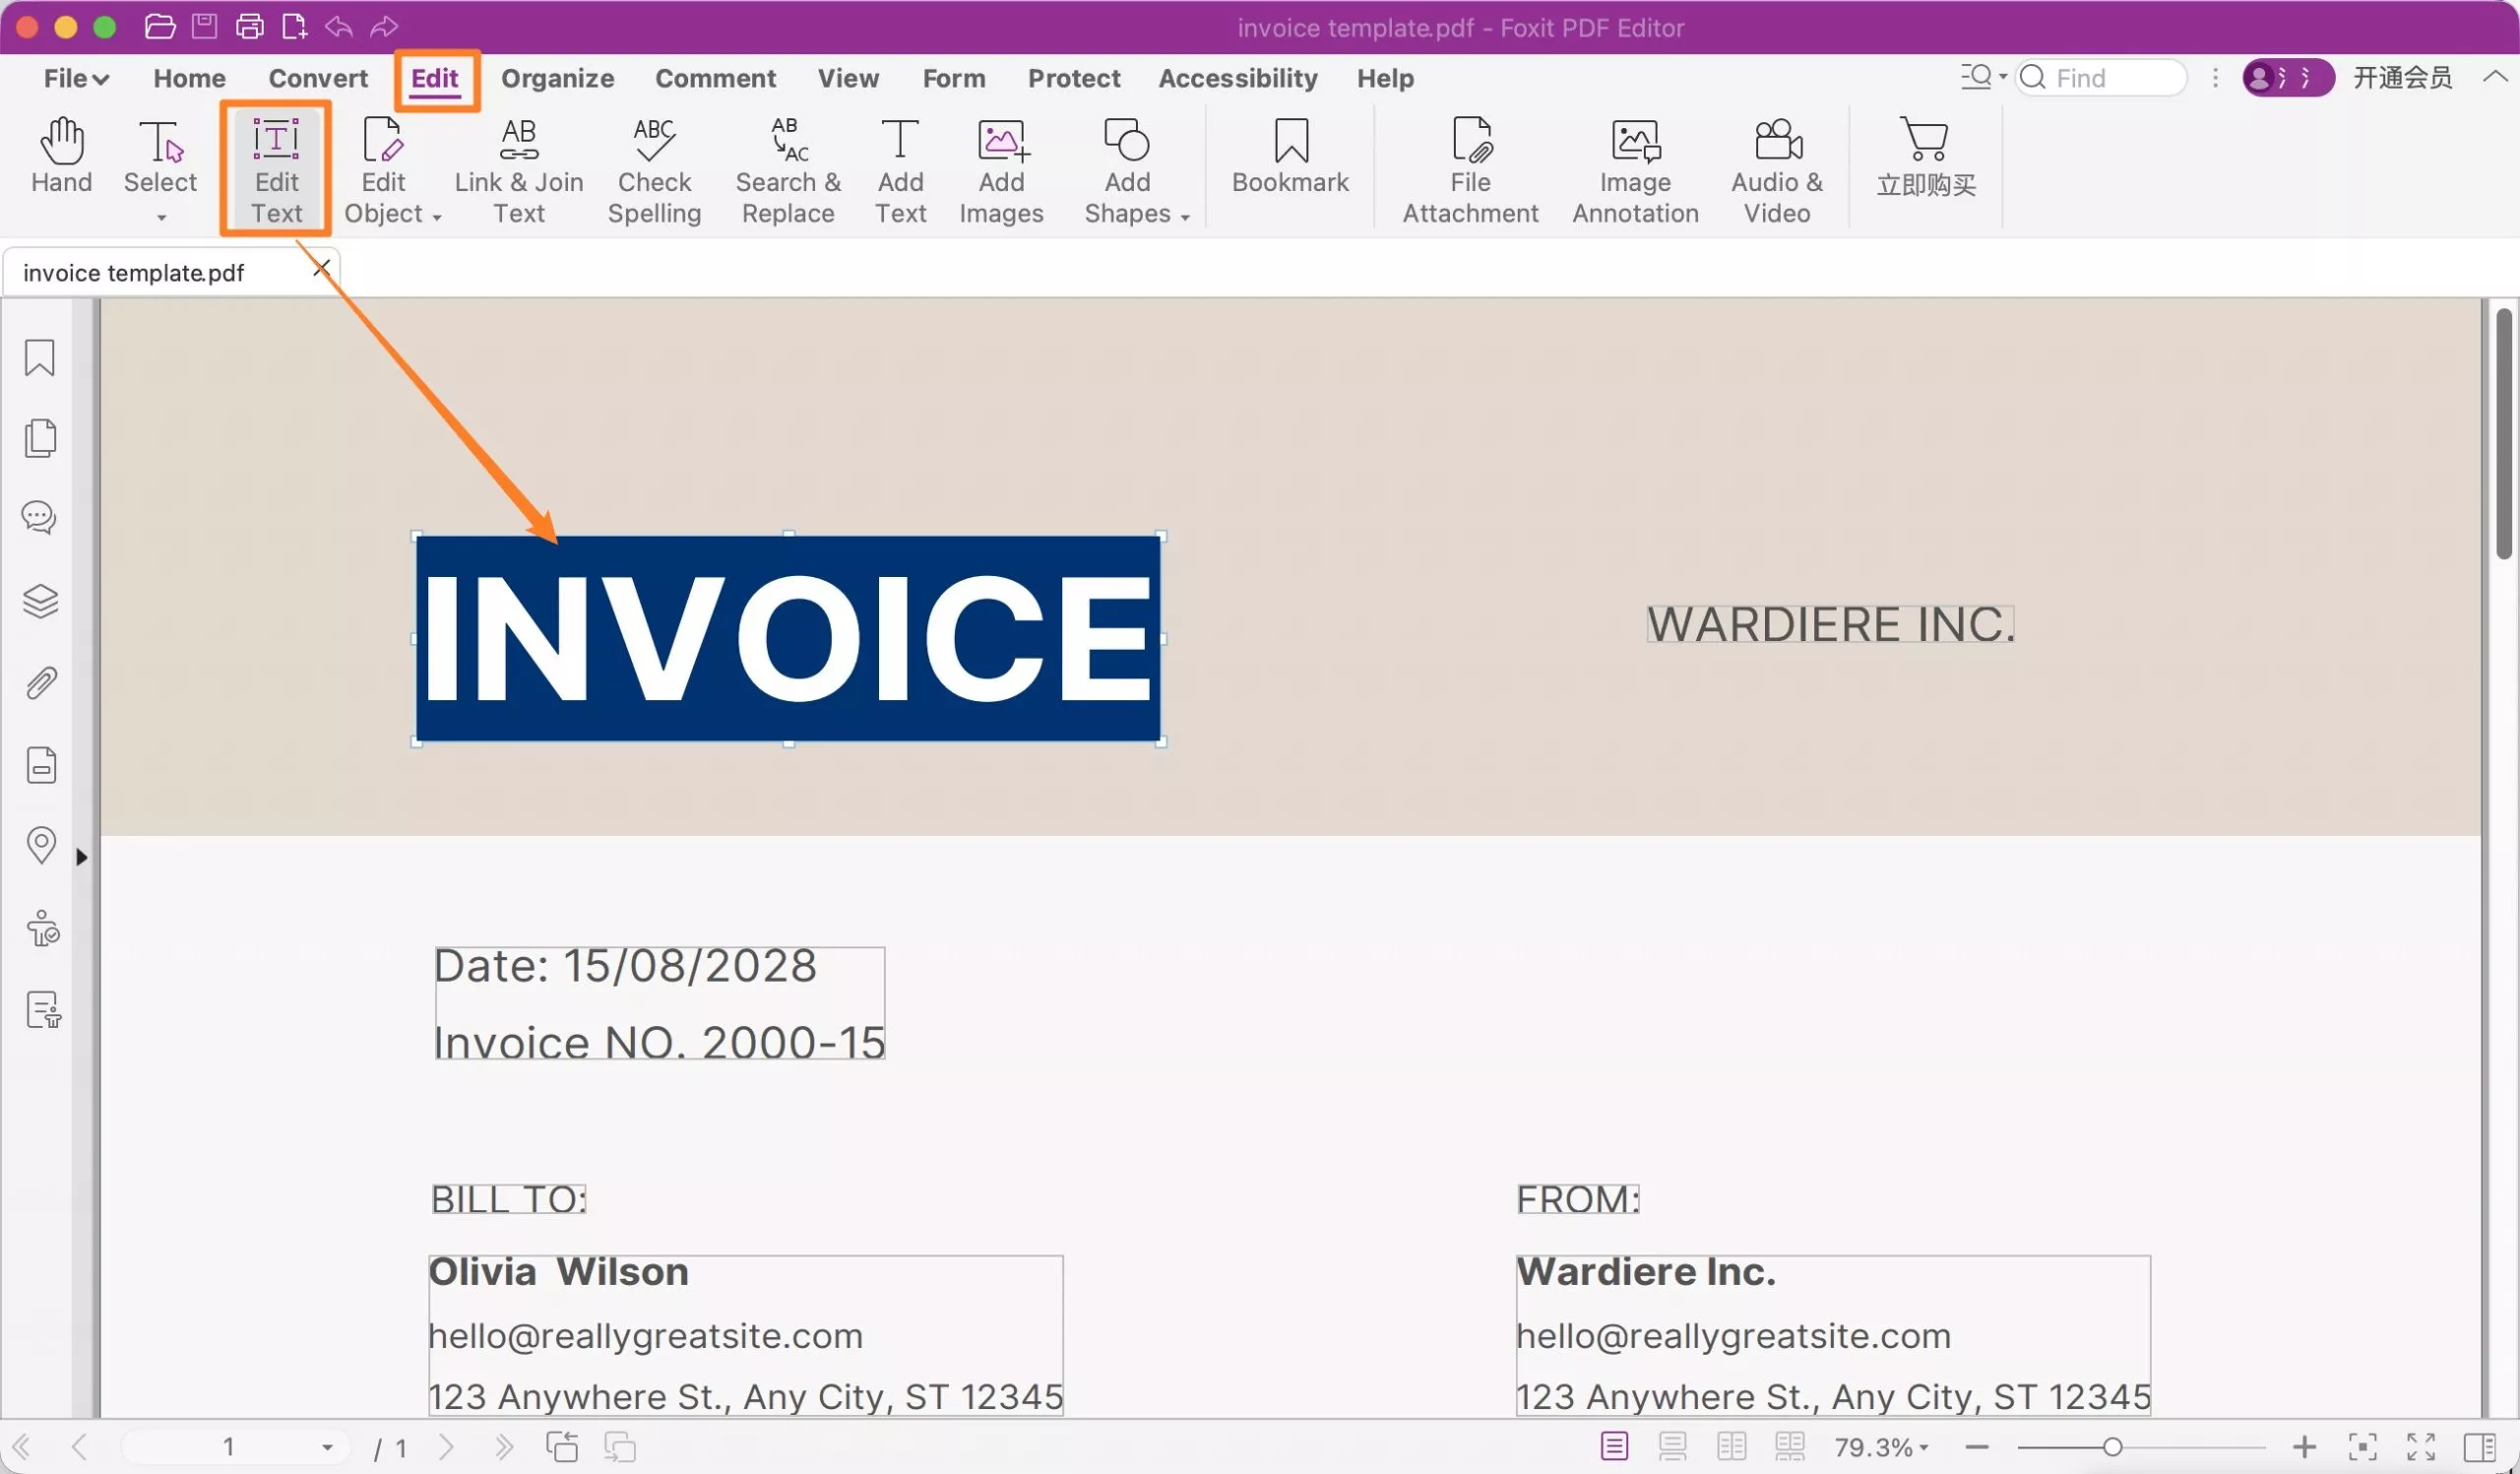The width and height of the screenshot is (2520, 1474).
Task: Expand the left navigation panel arrow
Action: [x=82, y=857]
